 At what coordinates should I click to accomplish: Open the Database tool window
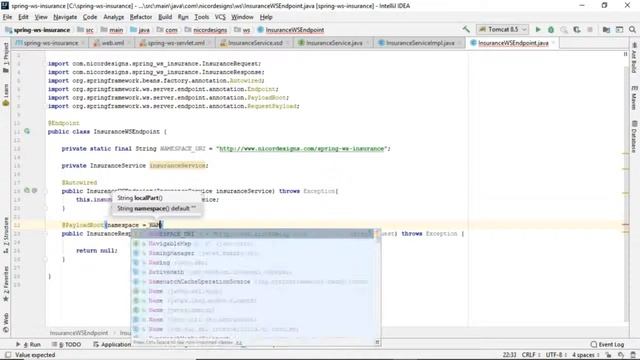click(x=634, y=137)
